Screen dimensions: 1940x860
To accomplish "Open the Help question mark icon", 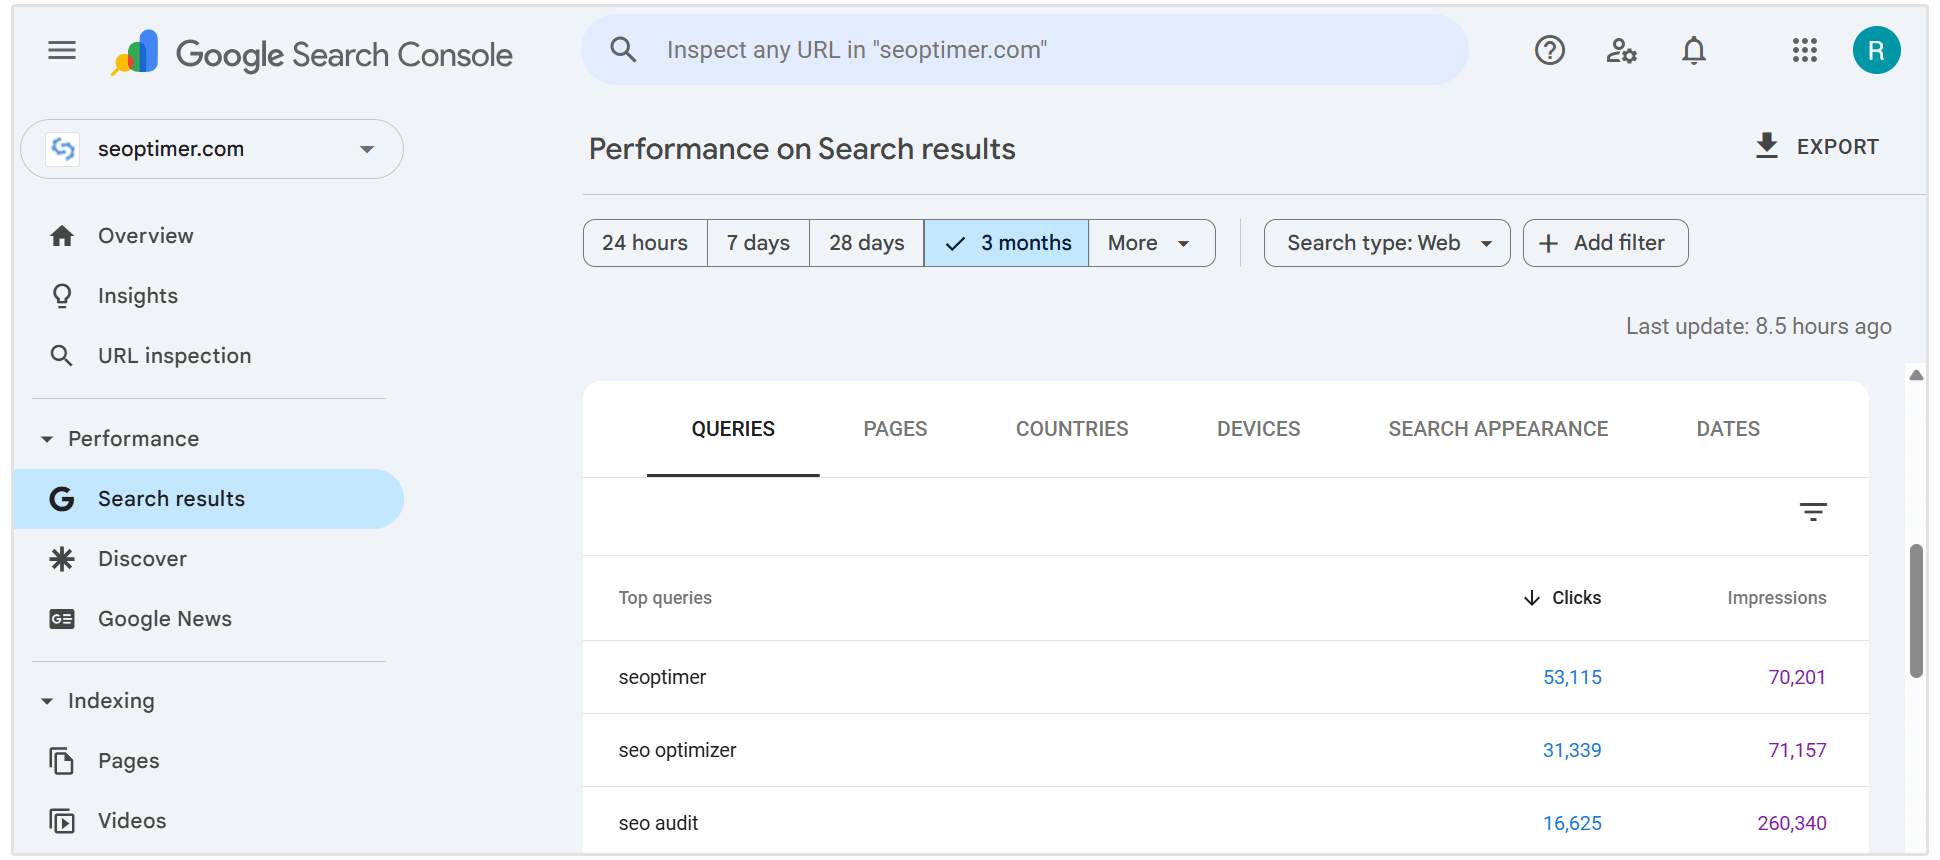I will [x=1550, y=50].
